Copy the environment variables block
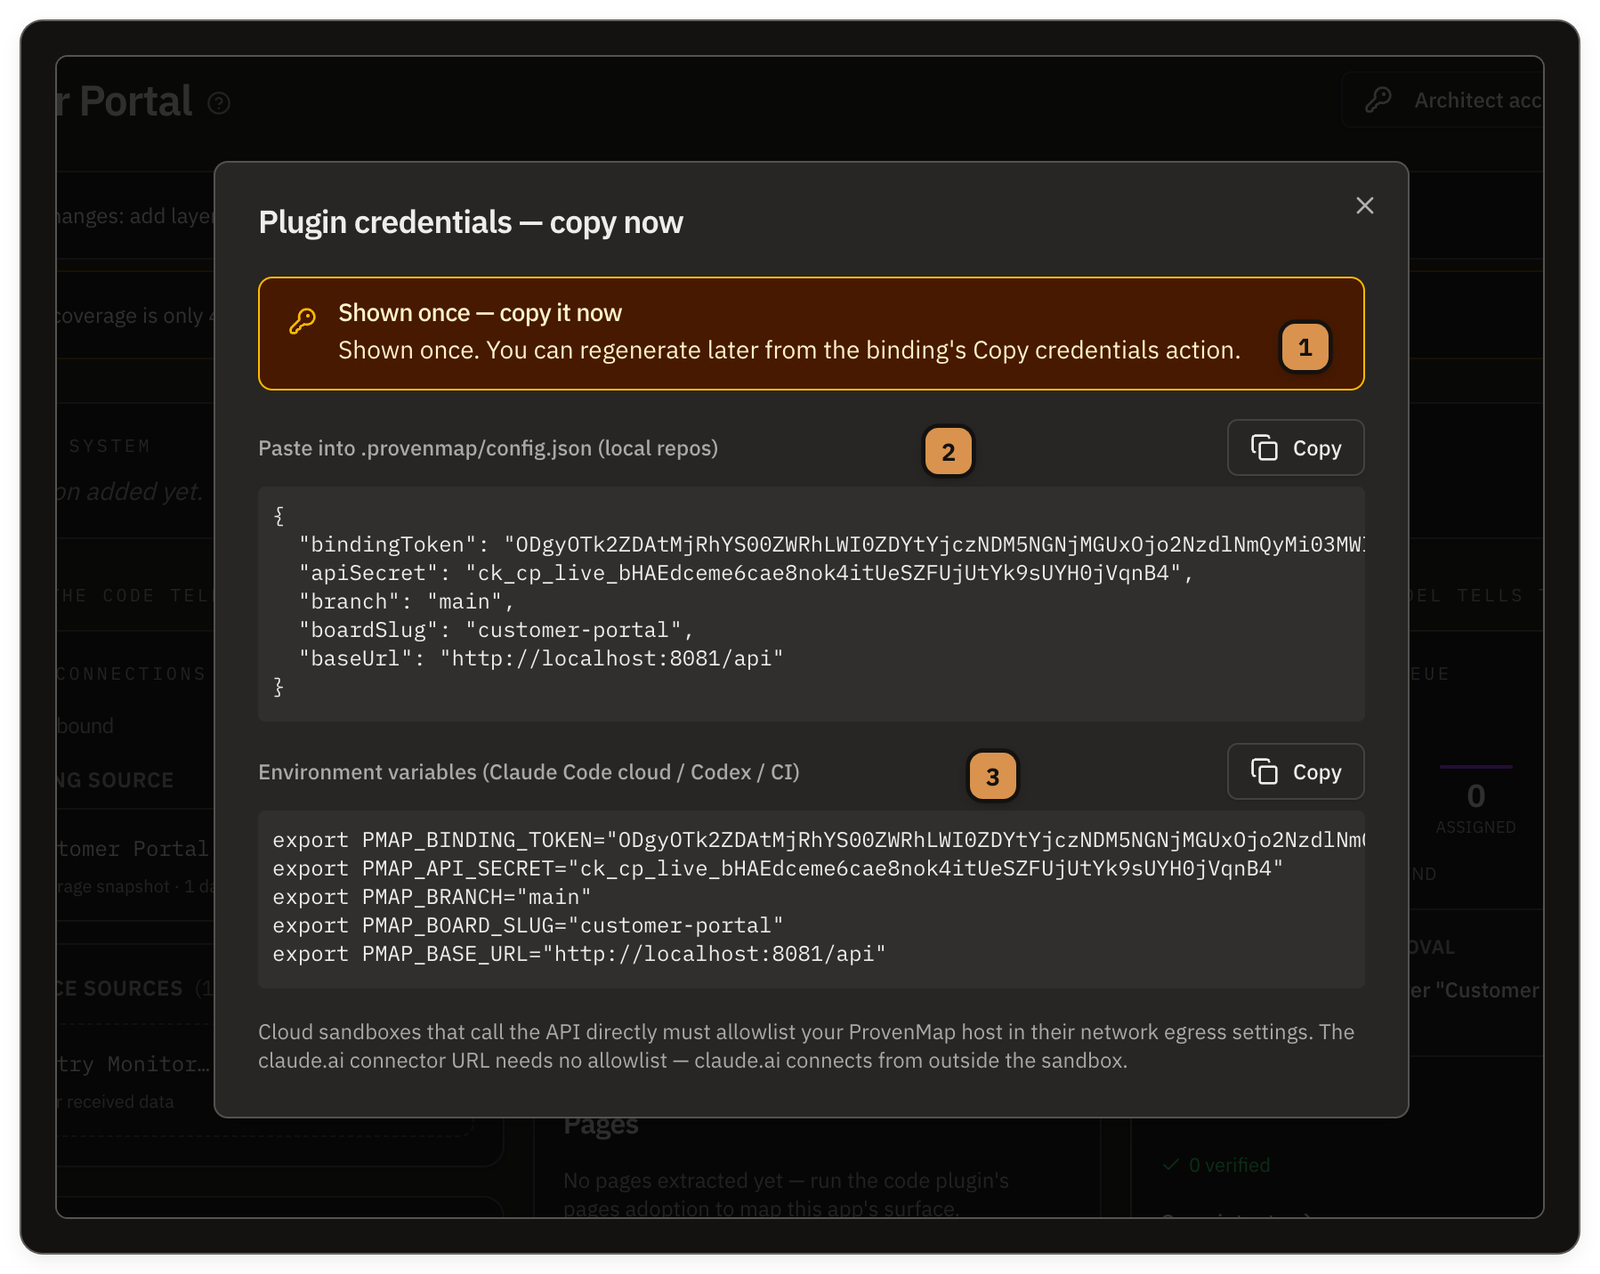Image resolution: width=1600 pixels, height=1274 pixels. point(1295,772)
